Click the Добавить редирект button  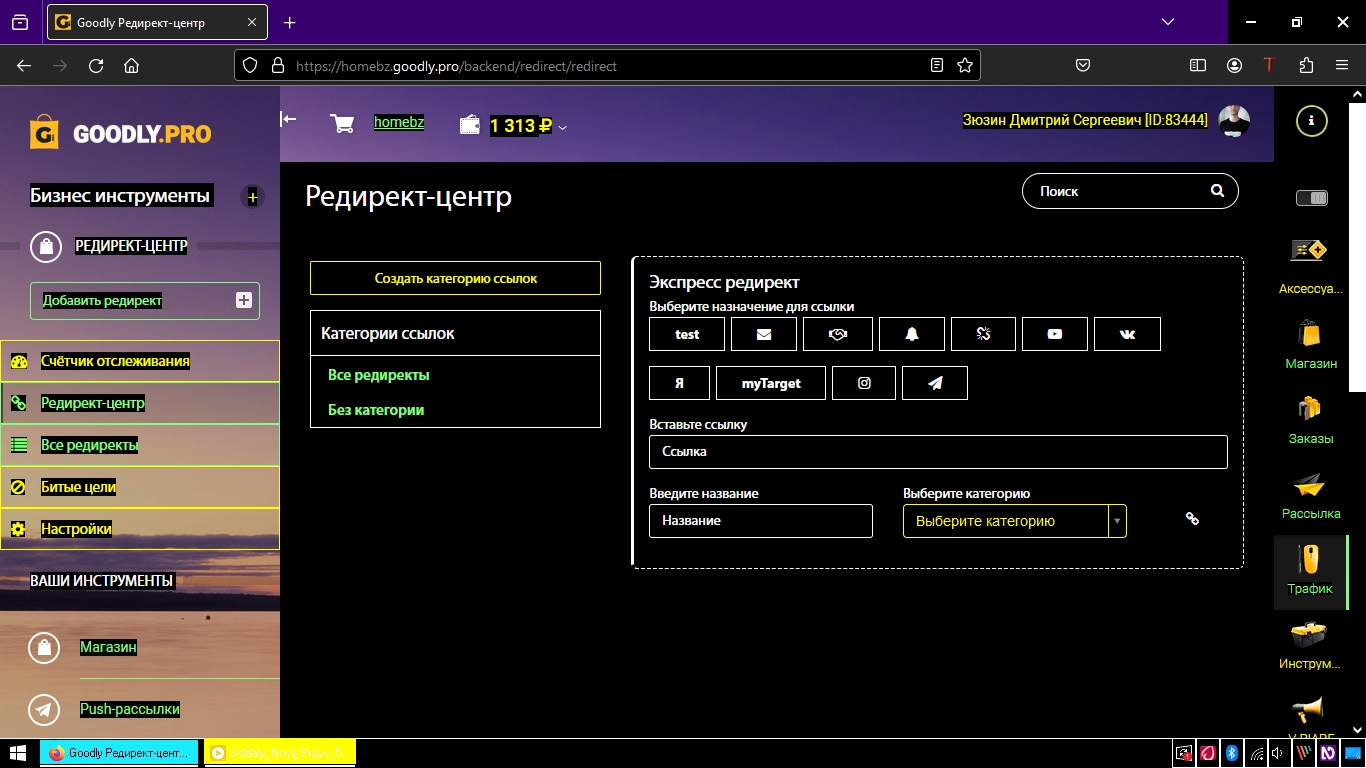coord(145,300)
